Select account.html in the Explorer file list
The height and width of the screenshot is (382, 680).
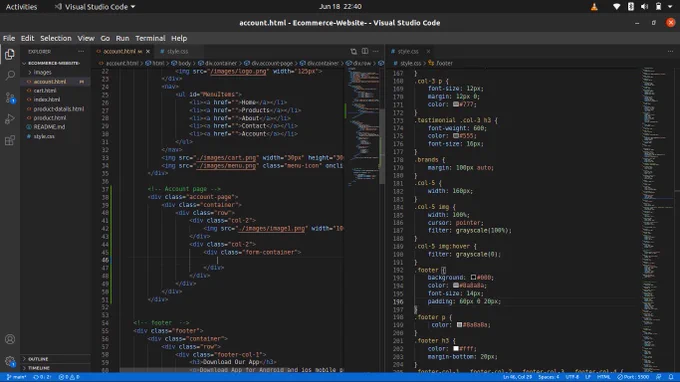click(x=50, y=82)
